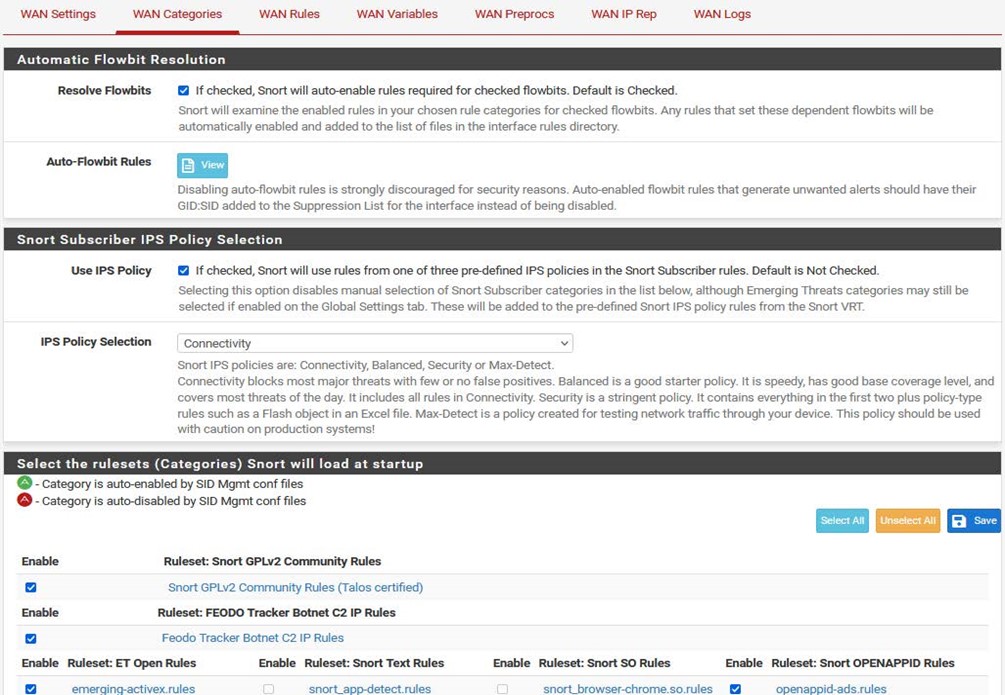1005x695 pixels.
Task: Click the View auto-flowbit rules button
Action: click(x=203, y=165)
